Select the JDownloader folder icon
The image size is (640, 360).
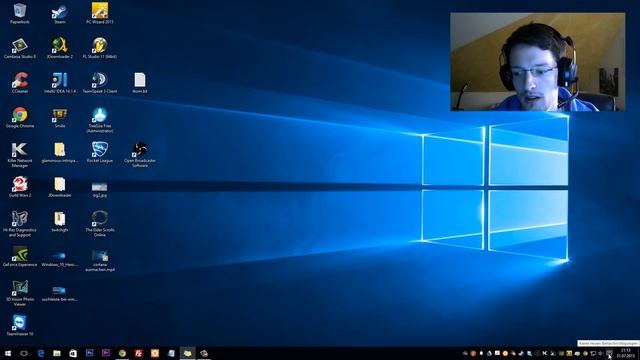click(60, 187)
